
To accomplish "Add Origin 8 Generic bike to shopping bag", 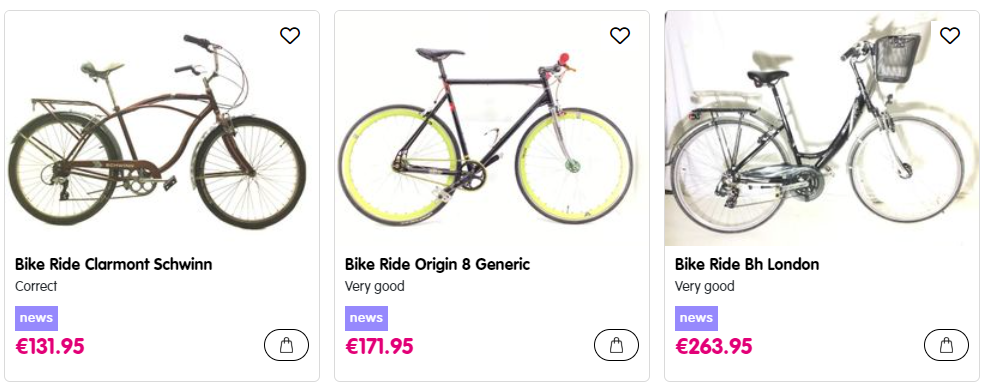I will 616,345.
